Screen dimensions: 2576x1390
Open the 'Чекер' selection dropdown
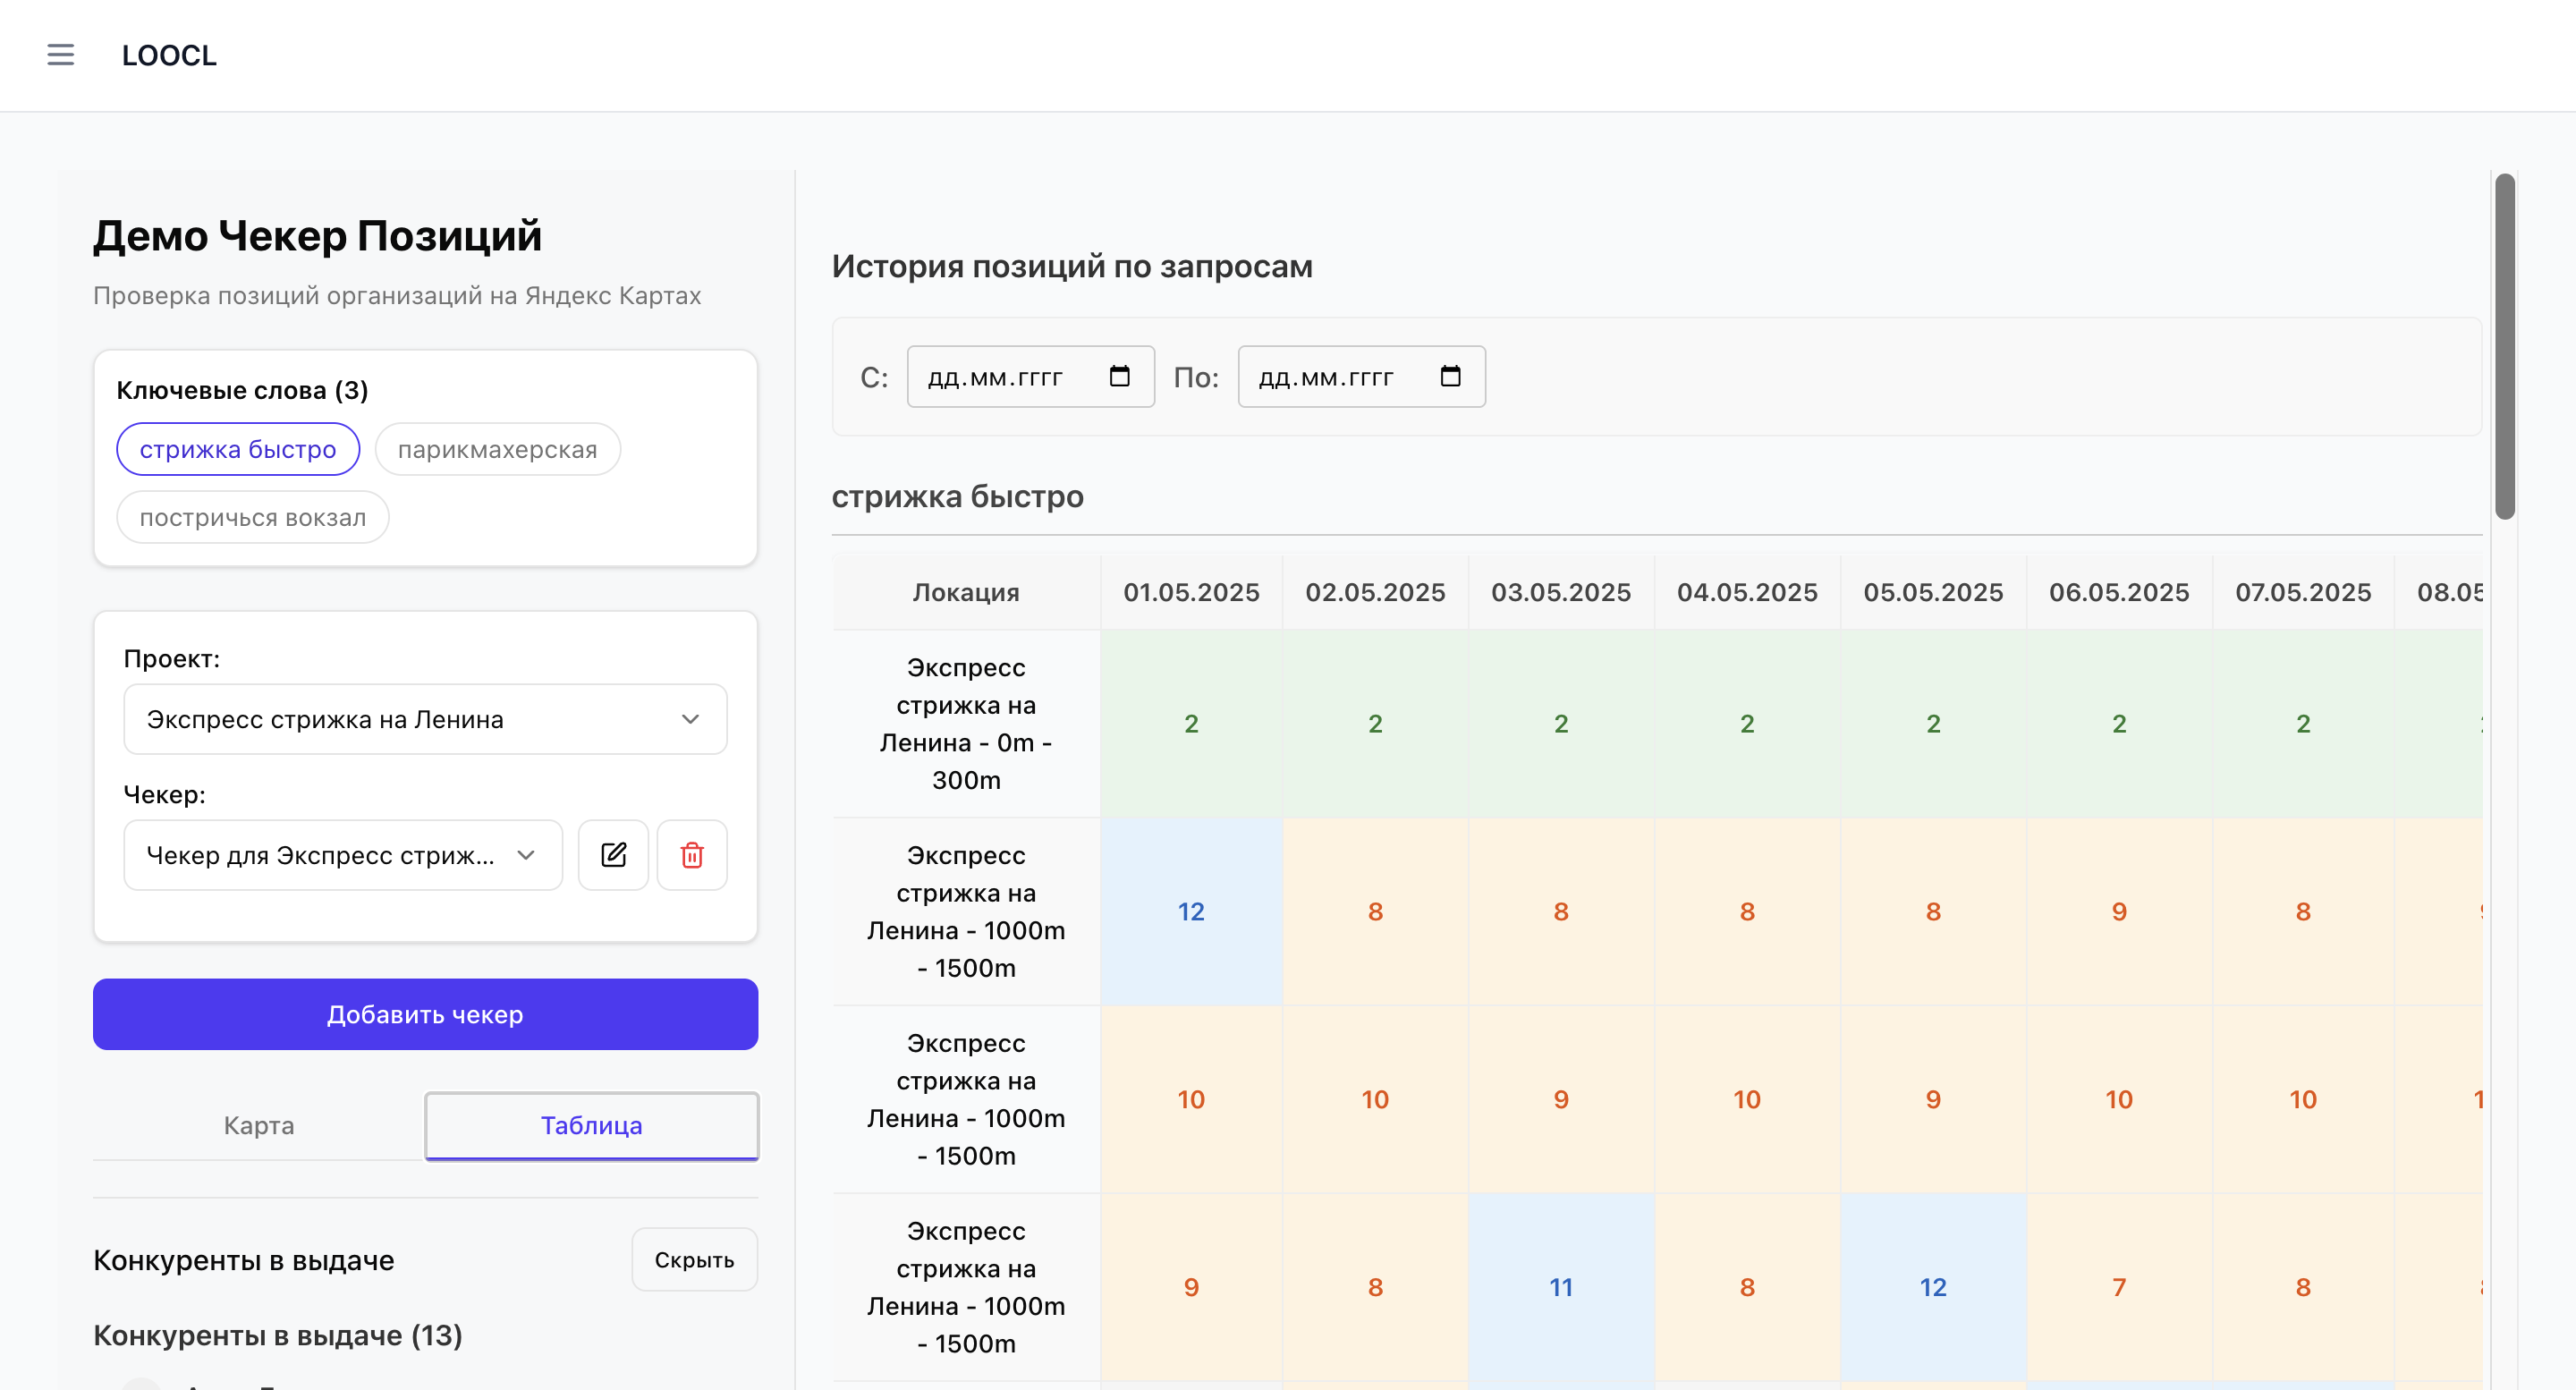pyautogui.click(x=342, y=855)
